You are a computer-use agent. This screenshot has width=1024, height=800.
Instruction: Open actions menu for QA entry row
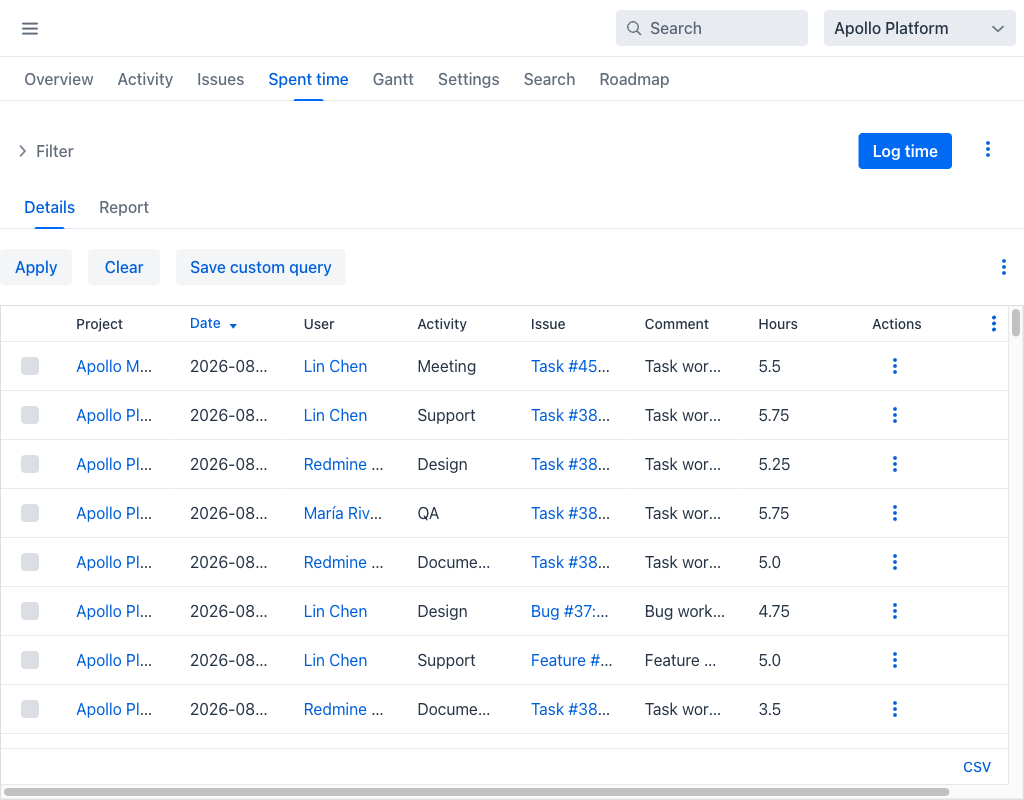[x=895, y=513]
